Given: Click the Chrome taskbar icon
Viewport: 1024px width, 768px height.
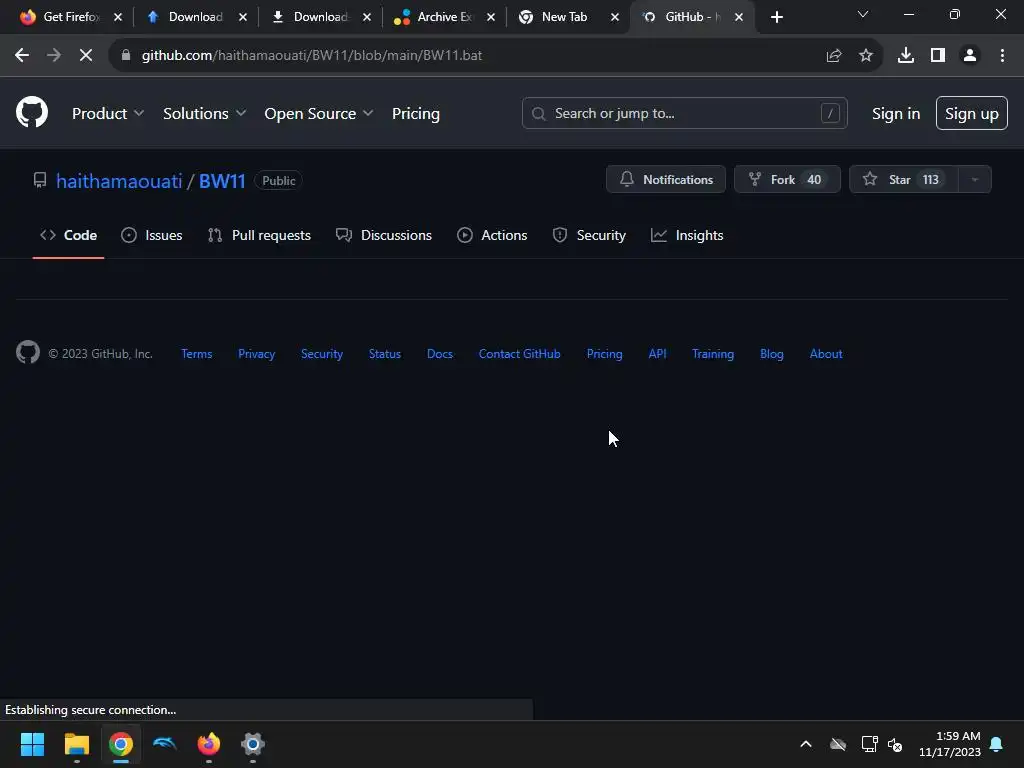Looking at the screenshot, I should click(x=121, y=744).
